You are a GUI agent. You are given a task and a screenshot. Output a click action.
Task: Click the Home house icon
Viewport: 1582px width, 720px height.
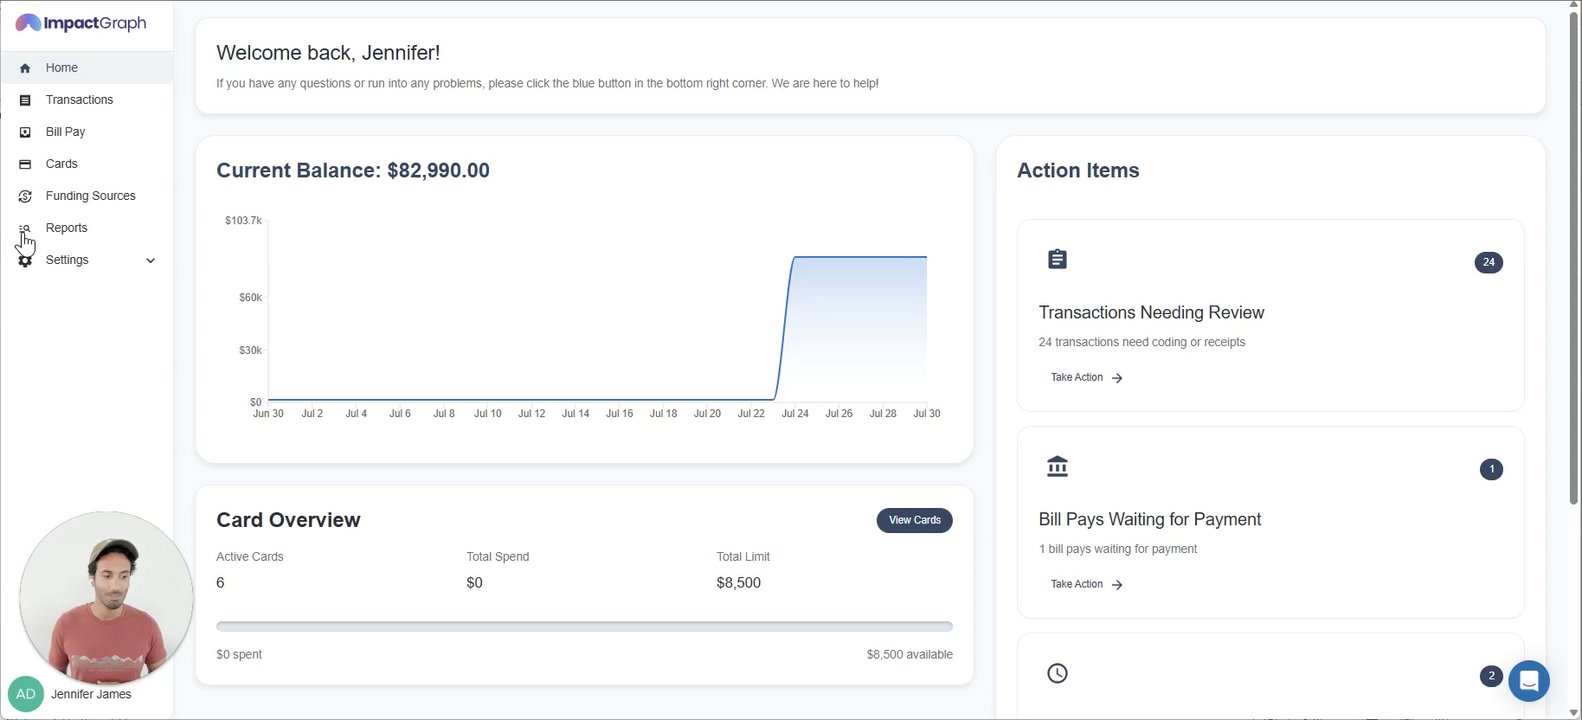pos(25,68)
